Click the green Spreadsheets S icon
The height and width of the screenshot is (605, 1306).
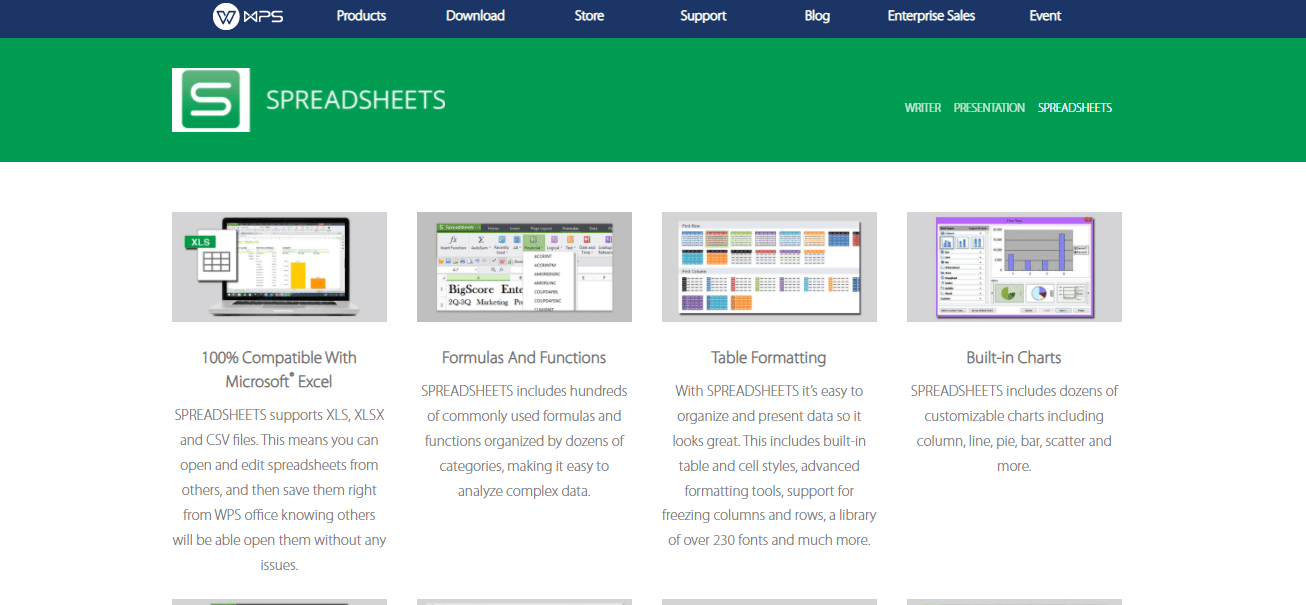pos(211,100)
